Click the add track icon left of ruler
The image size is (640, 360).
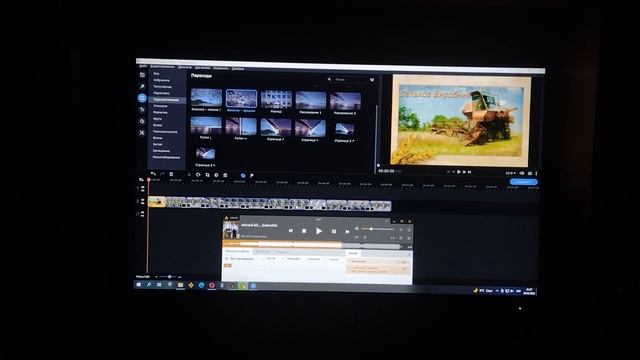(x=141, y=180)
